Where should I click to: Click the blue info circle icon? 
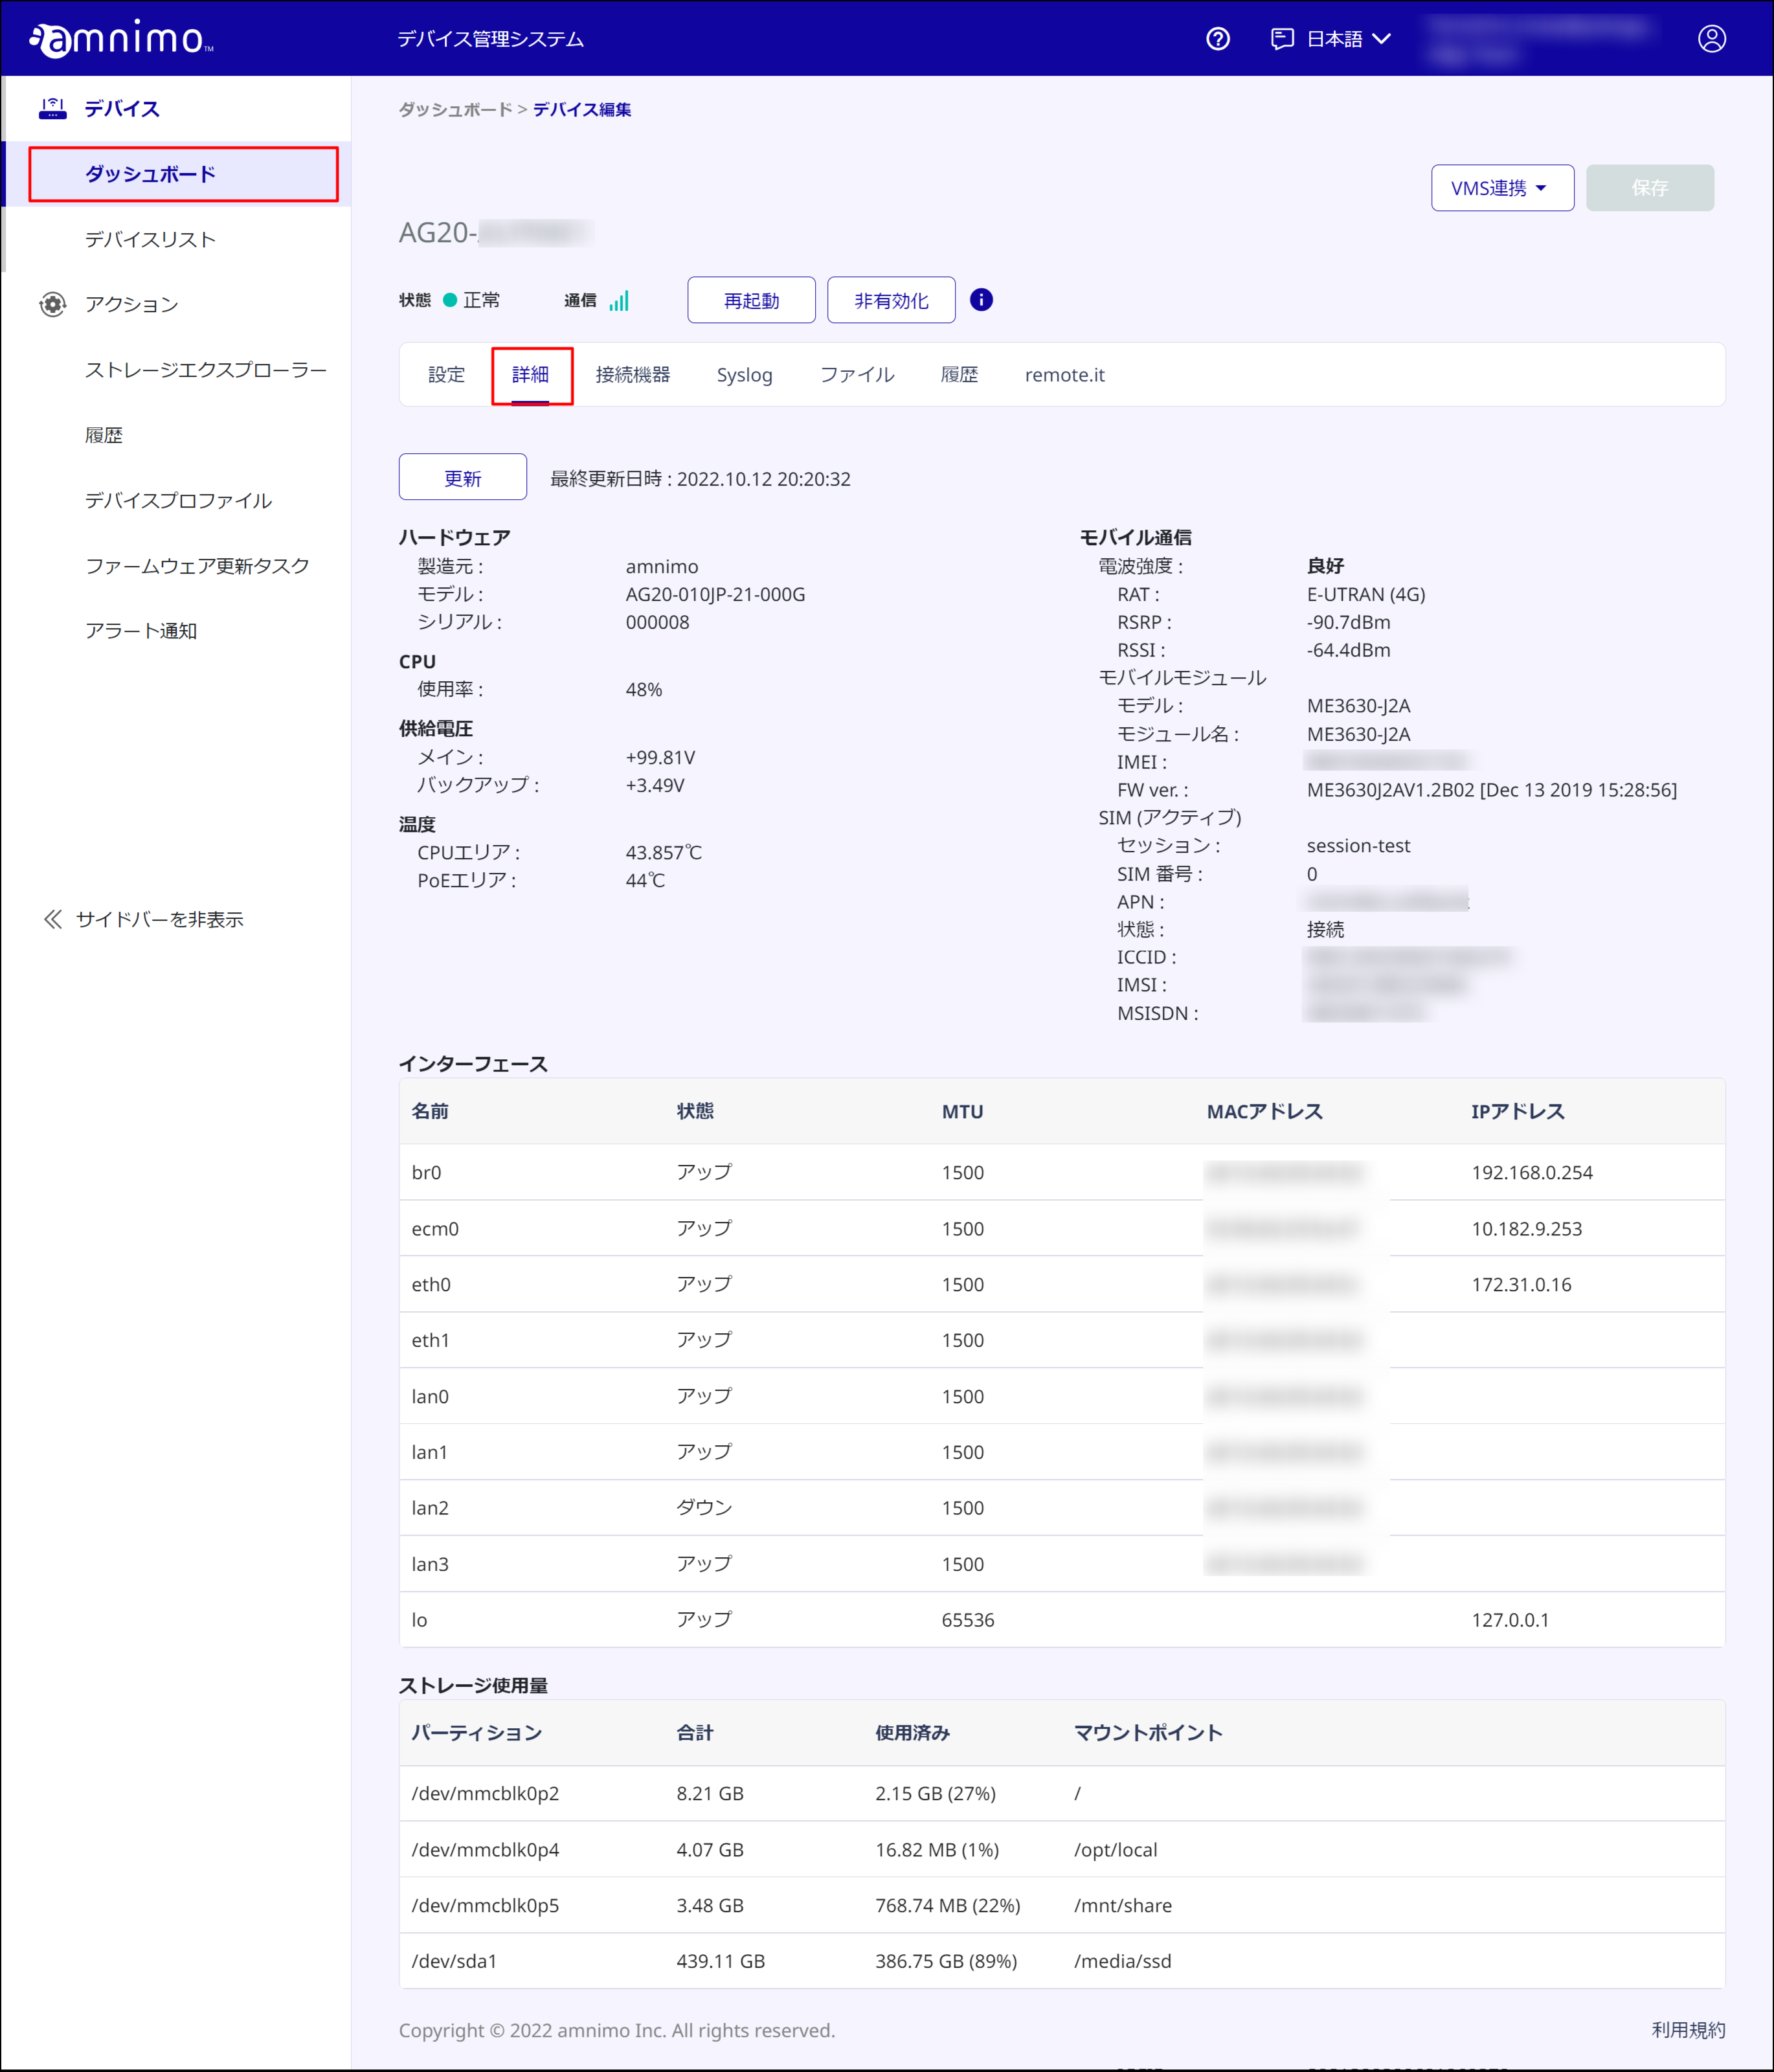tap(981, 300)
